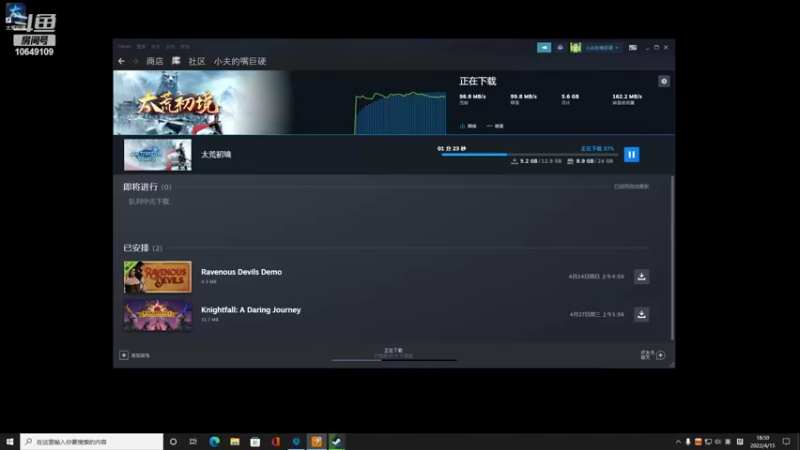The image size is (800, 450).
Task: Open download settings gear icon
Action: click(x=664, y=81)
